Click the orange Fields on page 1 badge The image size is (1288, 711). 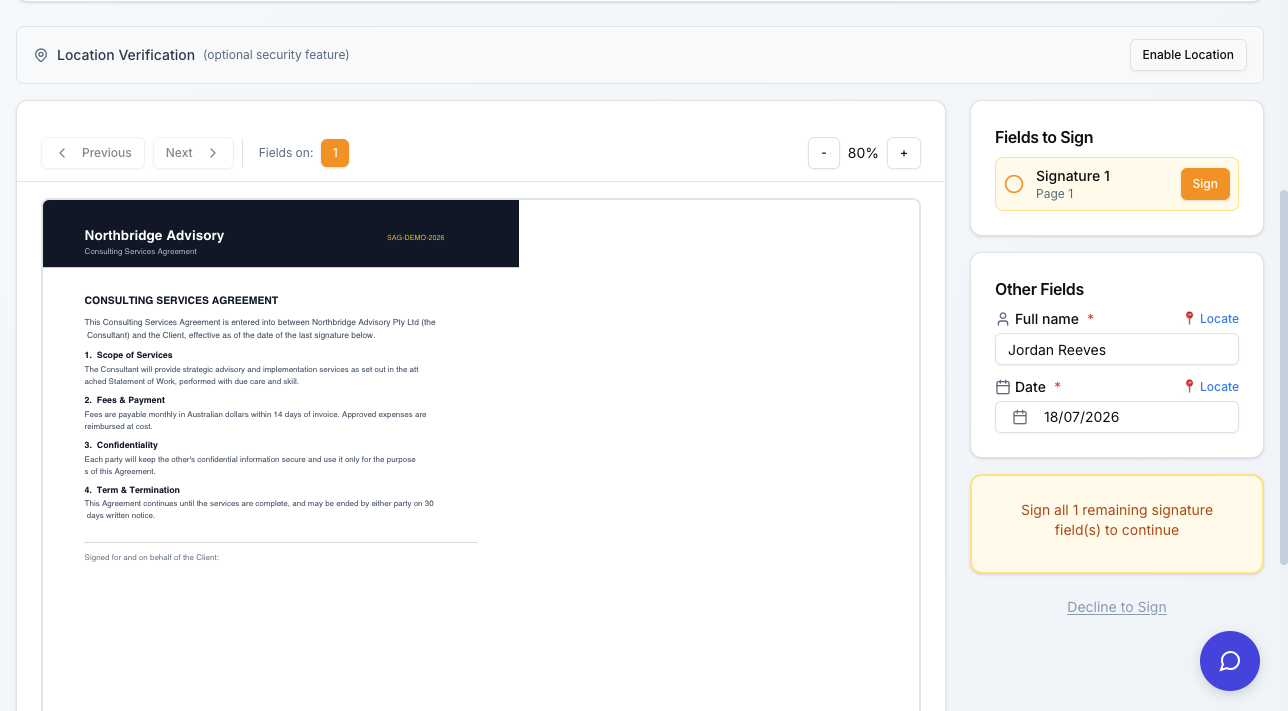point(335,153)
